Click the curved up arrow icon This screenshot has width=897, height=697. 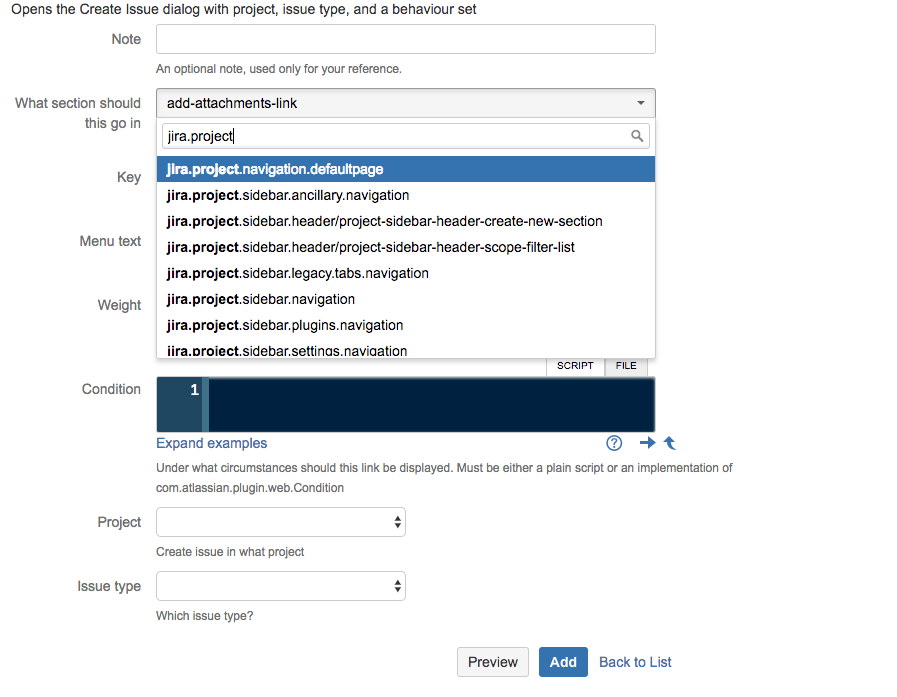tap(670, 443)
